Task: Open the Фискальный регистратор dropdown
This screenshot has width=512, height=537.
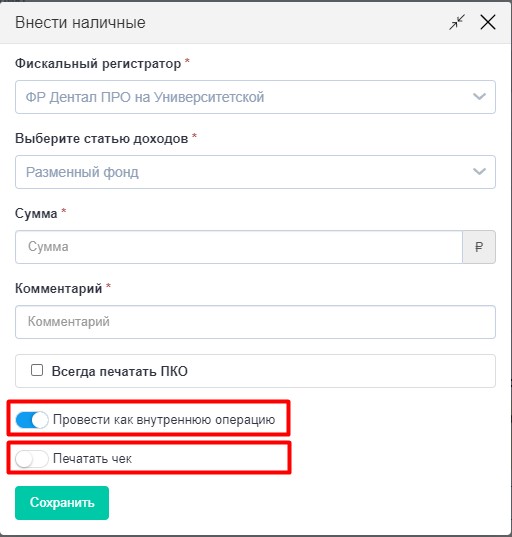Action: (x=255, y=97)
